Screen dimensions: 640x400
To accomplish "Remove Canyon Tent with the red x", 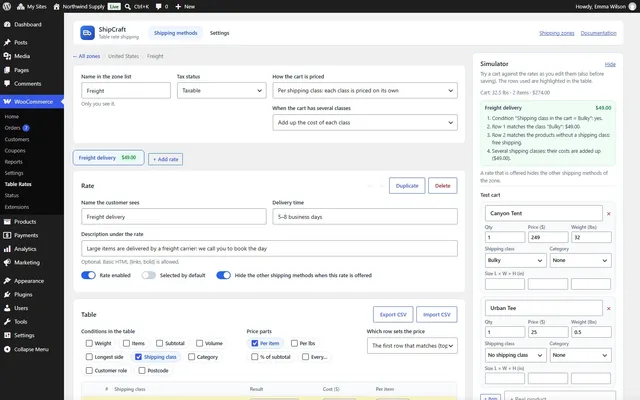I will [x=609, y=213].
